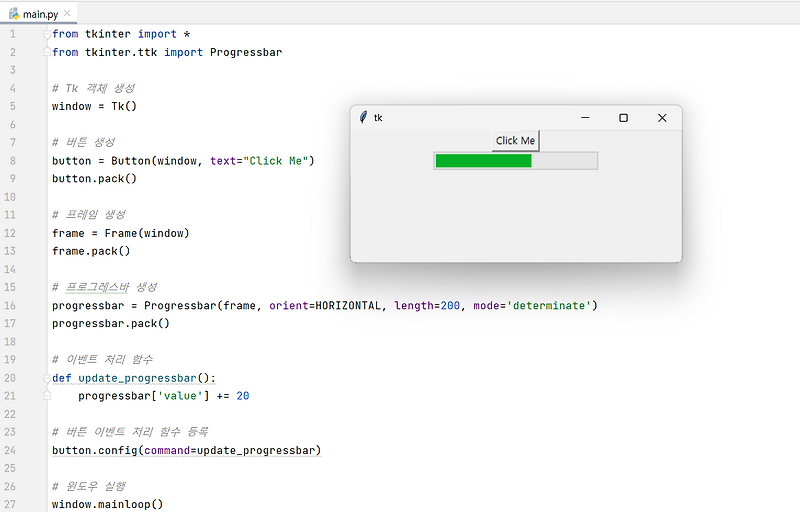Click "progressbar.pack()" on line 17

(111, 323)
